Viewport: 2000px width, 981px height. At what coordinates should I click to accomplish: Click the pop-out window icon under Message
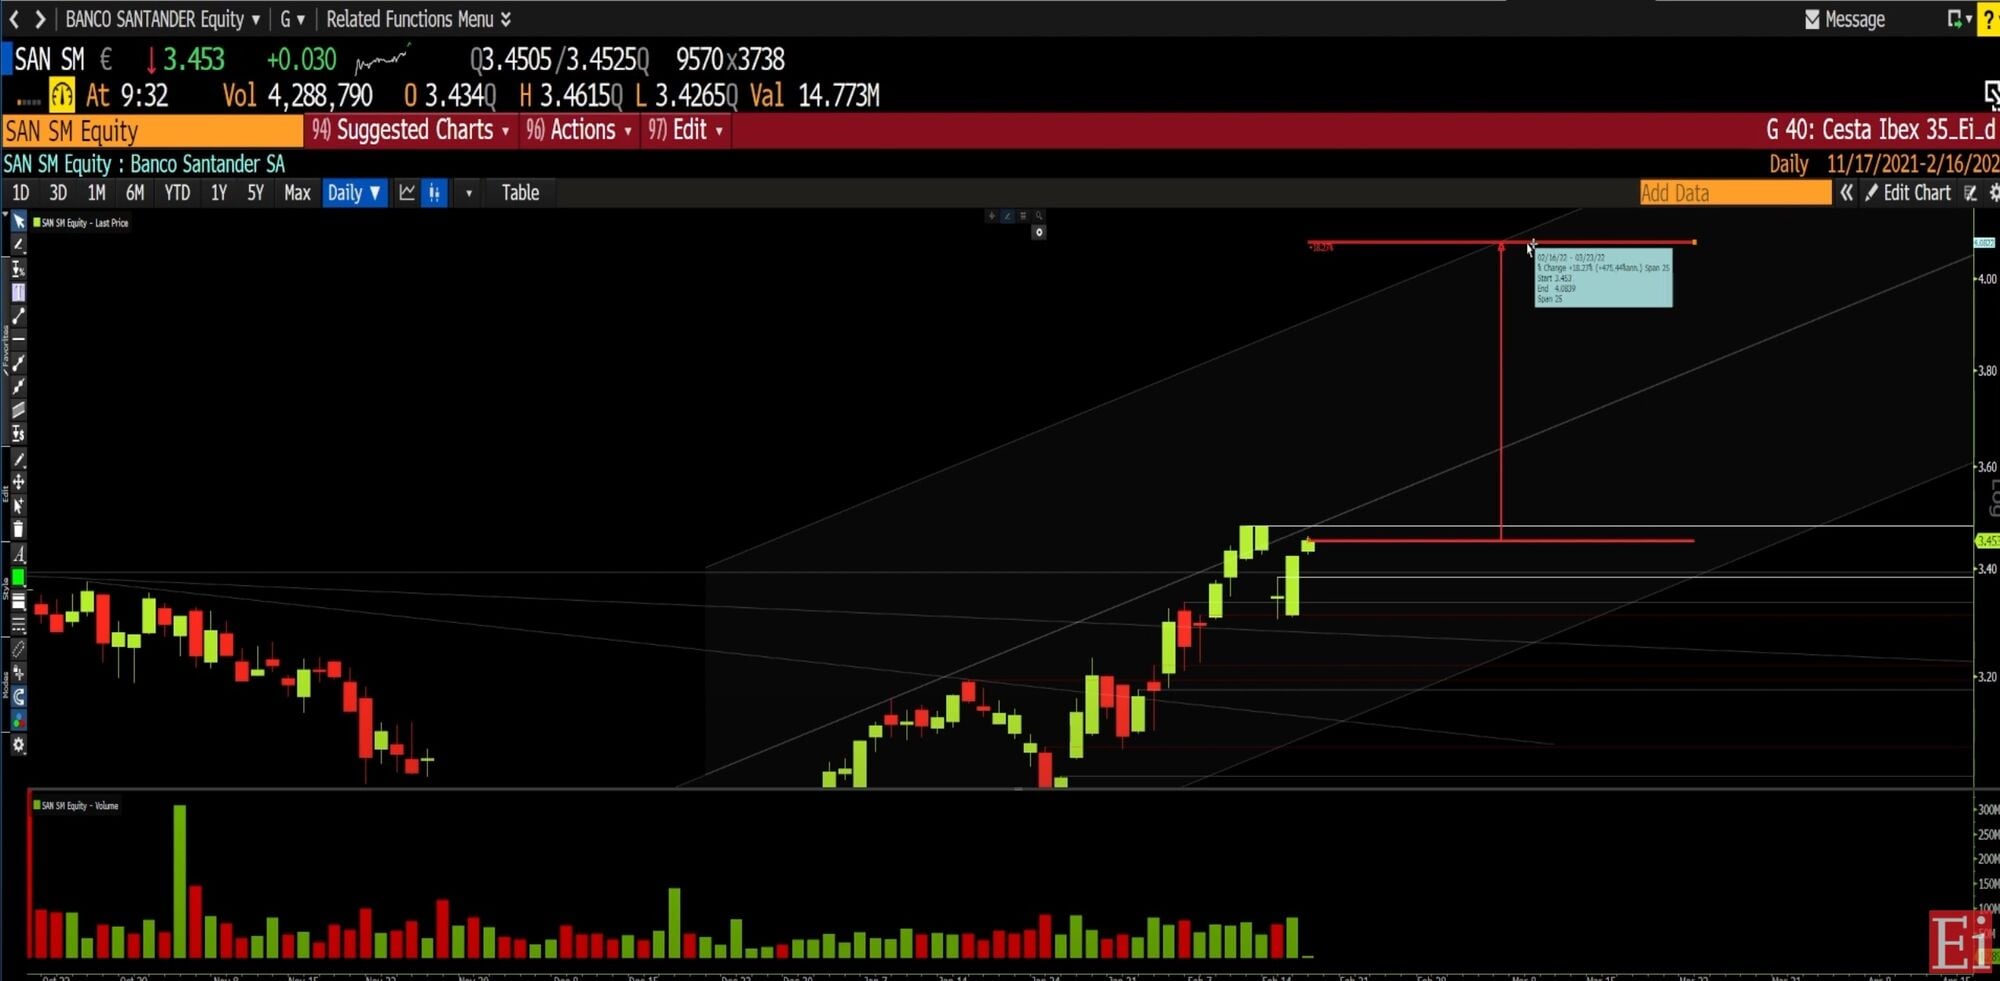click(1991, 95)
